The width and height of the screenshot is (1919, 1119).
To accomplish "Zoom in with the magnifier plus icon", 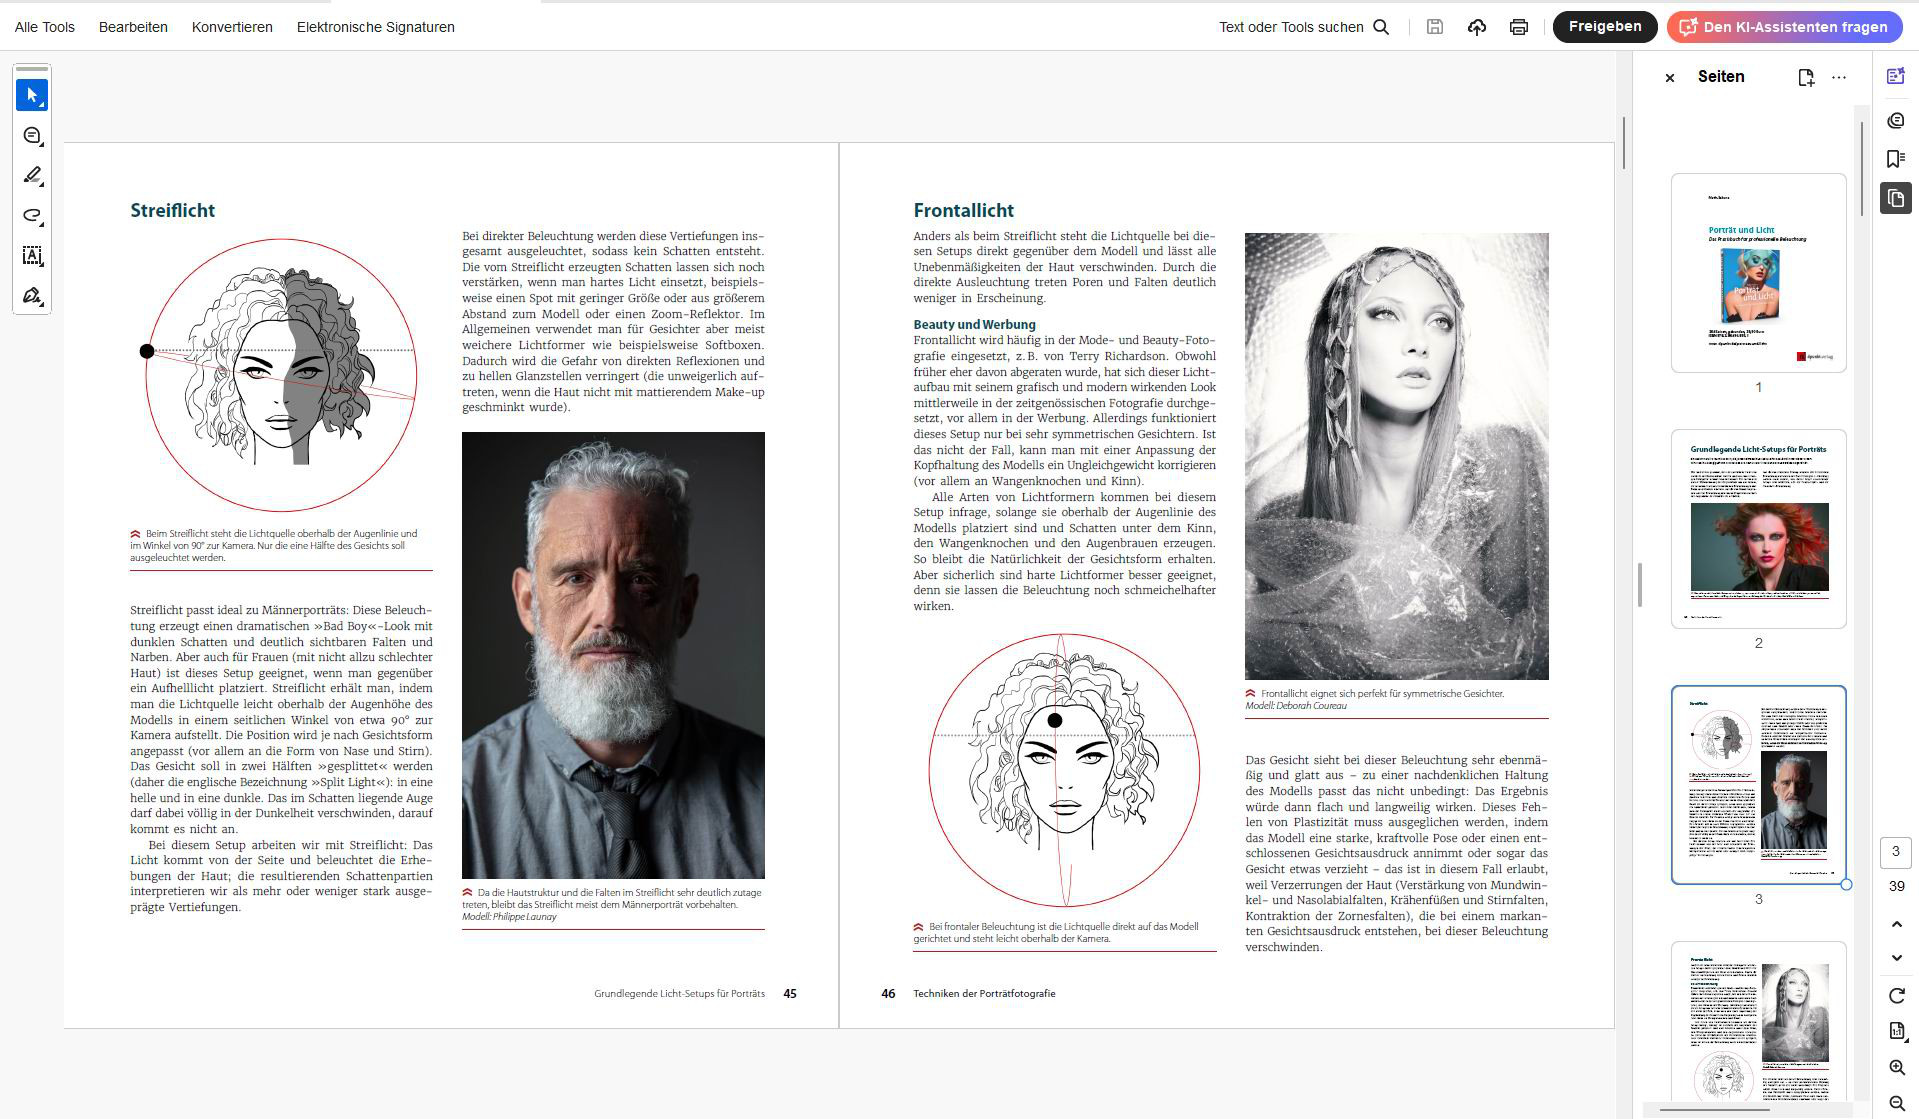I will pos(1896,1067).
